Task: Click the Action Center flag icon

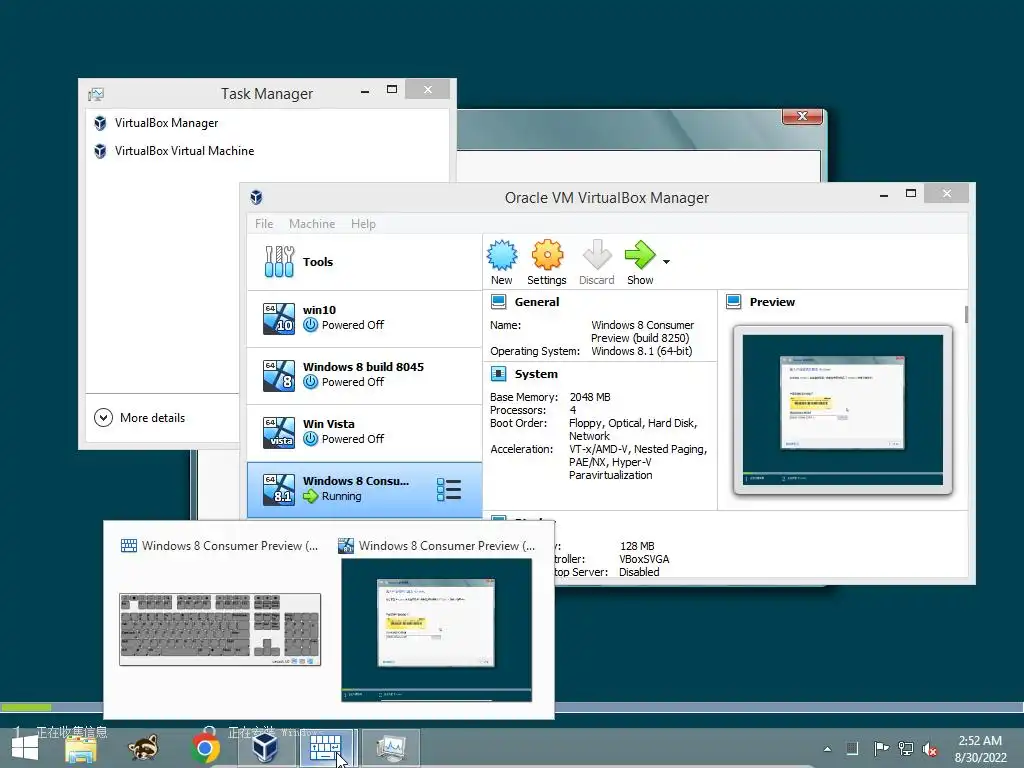Action: click(x=881, y=748)
